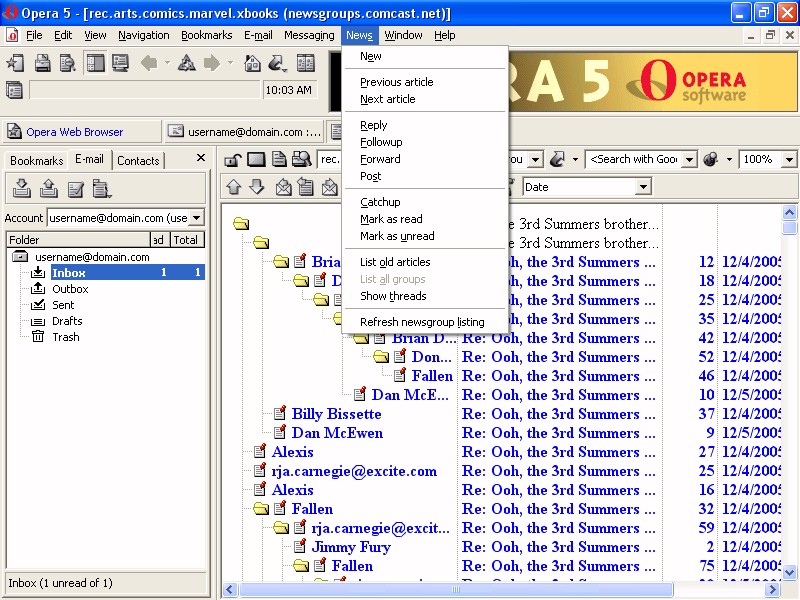Click the Opera software banner ad

pos(654,81)
